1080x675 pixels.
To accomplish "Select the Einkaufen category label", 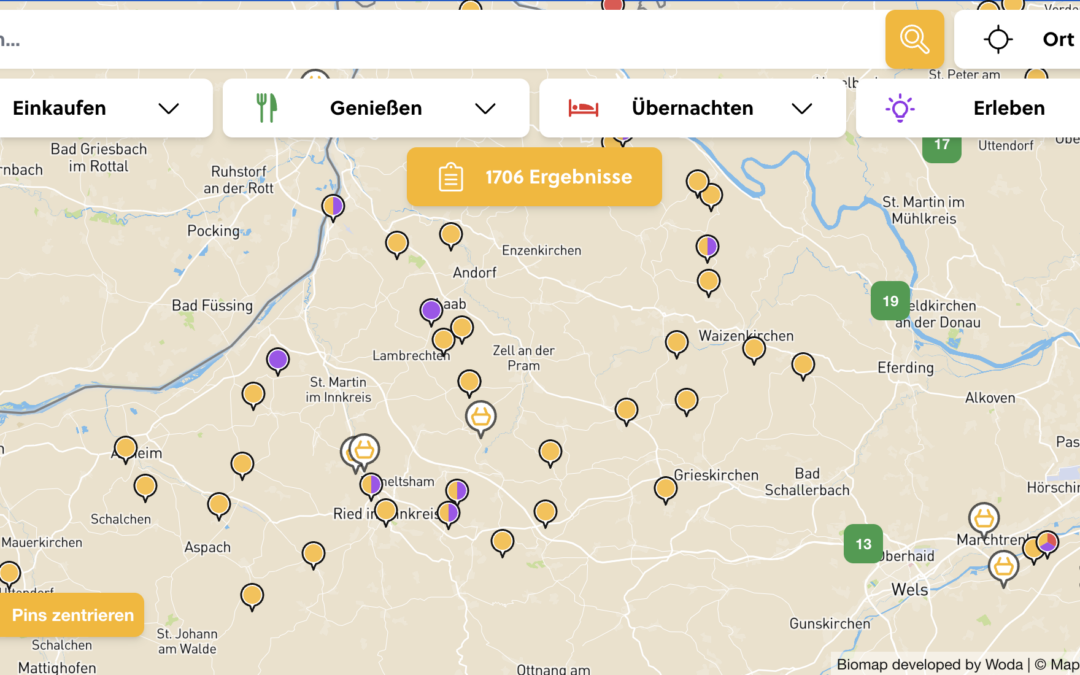I will coord(59,108).
